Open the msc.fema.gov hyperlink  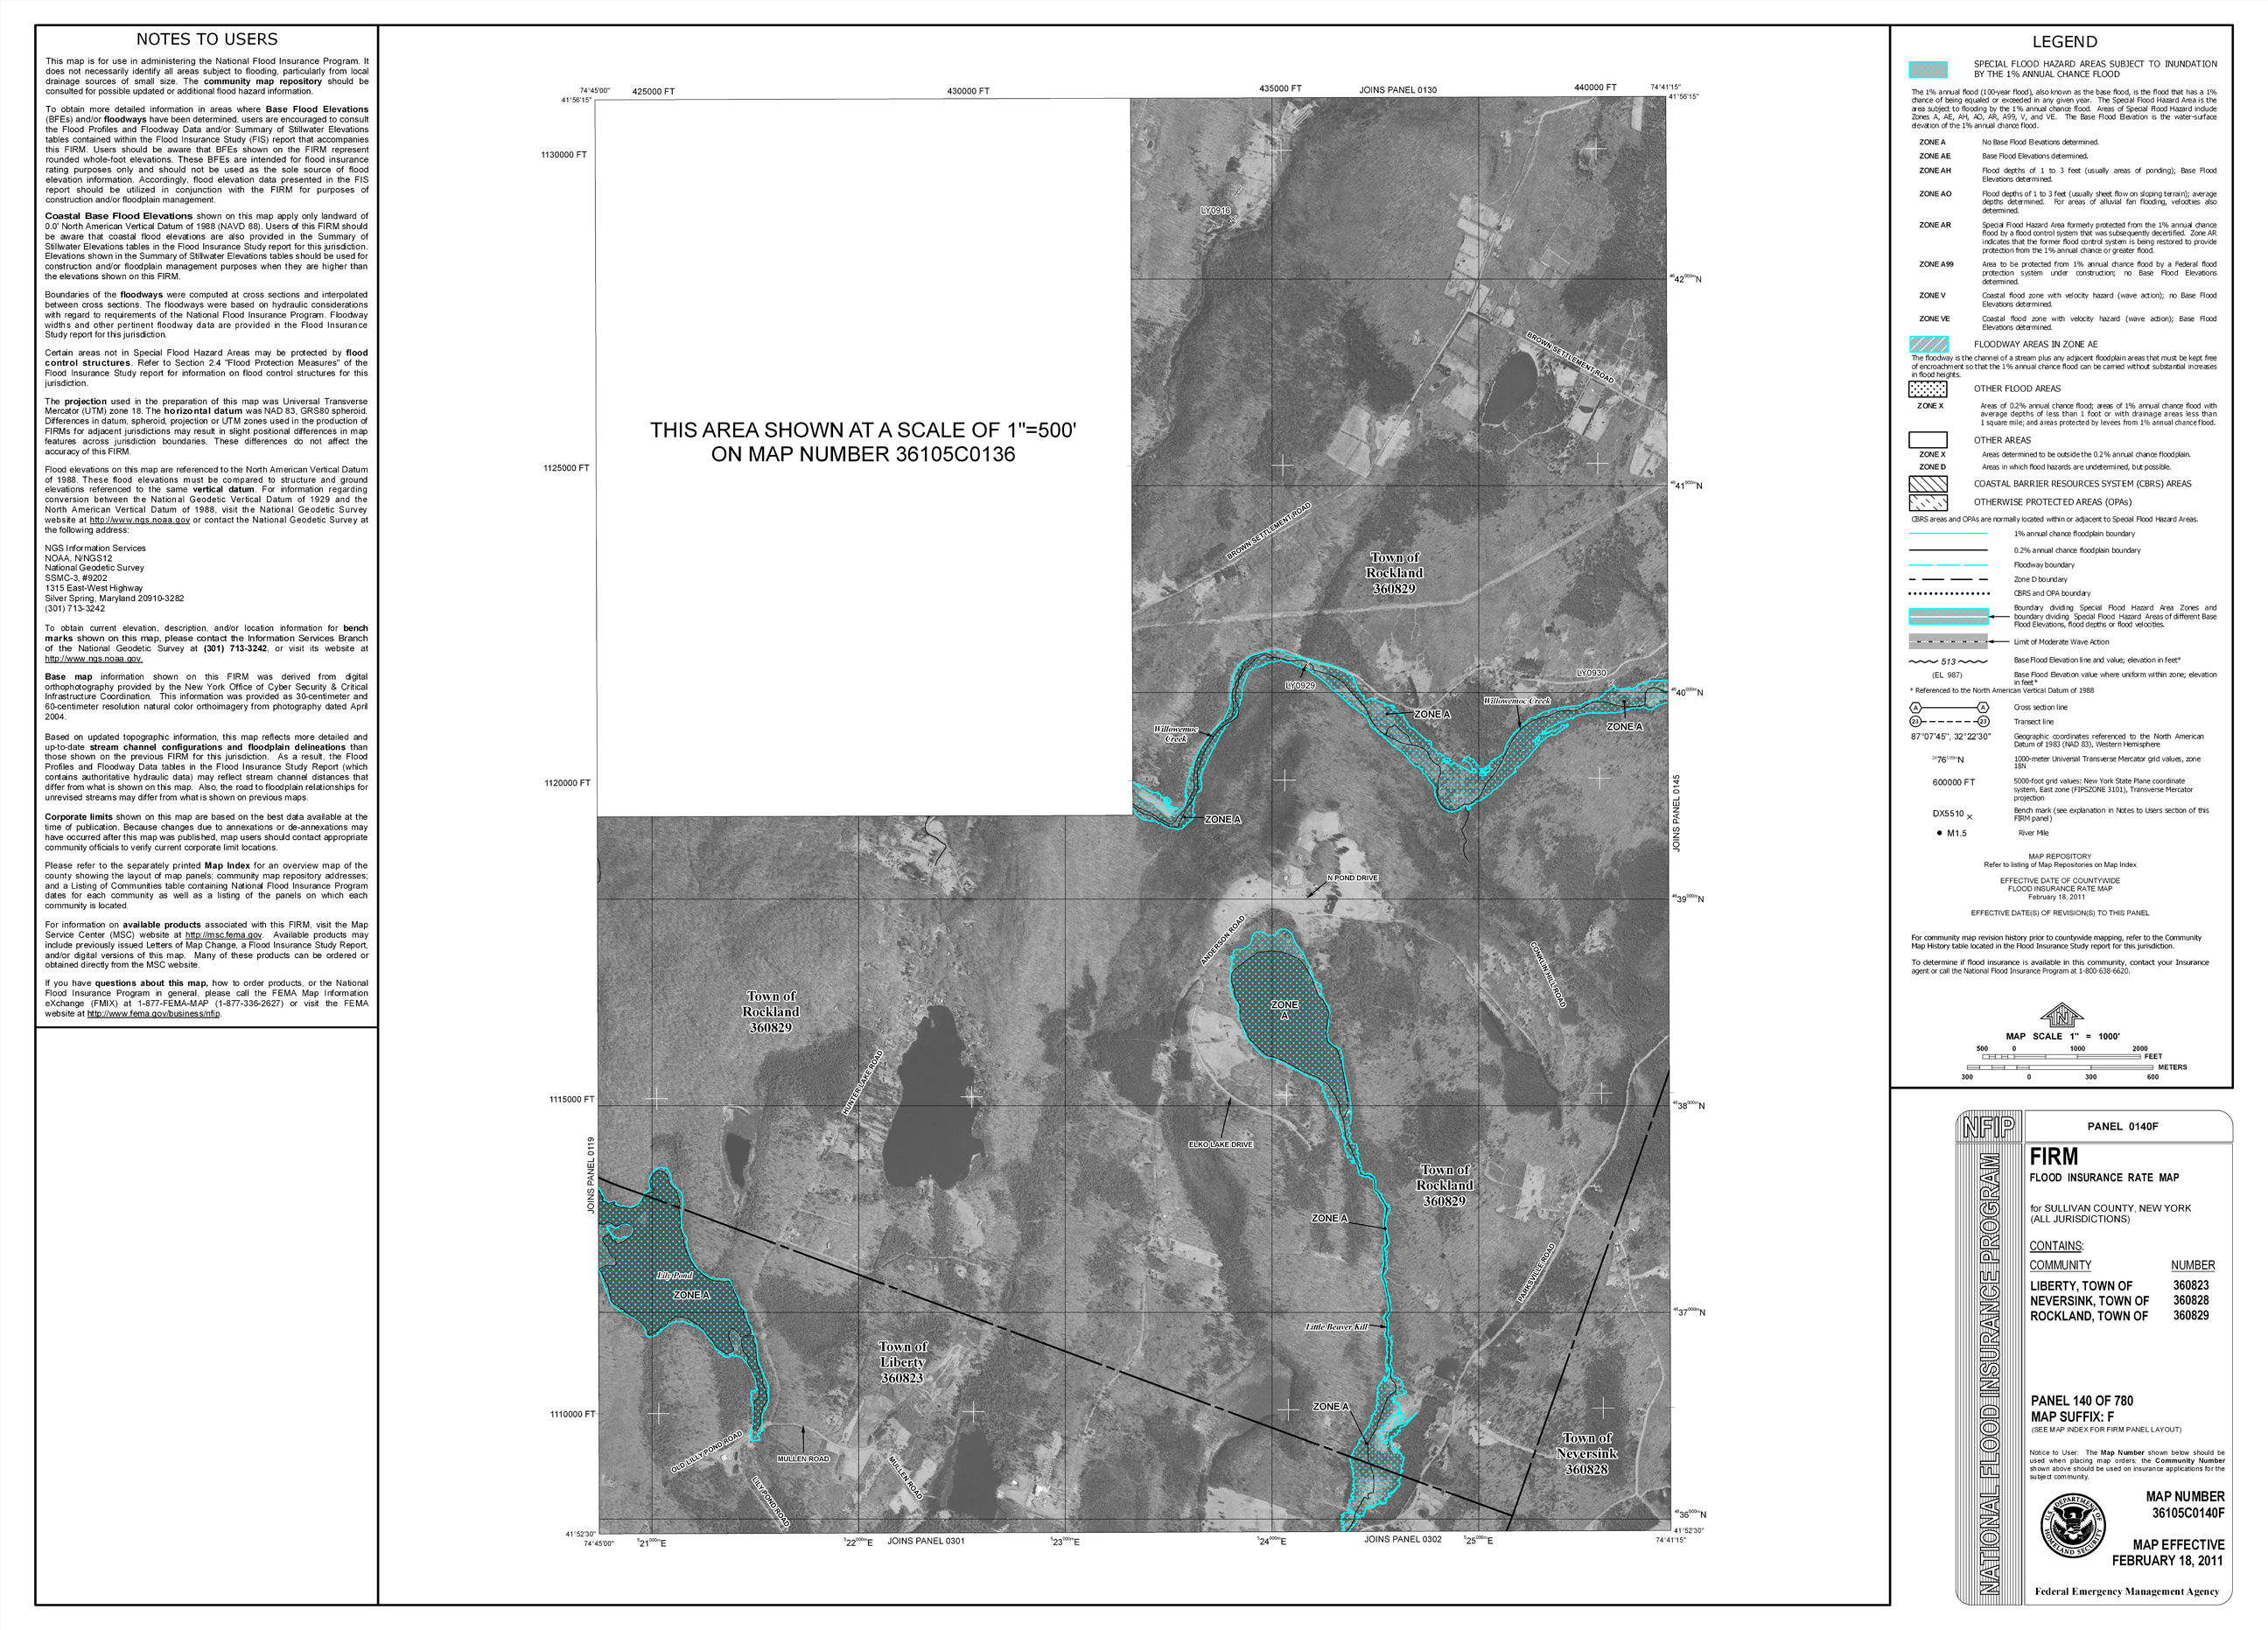click(x=223, y=935)
